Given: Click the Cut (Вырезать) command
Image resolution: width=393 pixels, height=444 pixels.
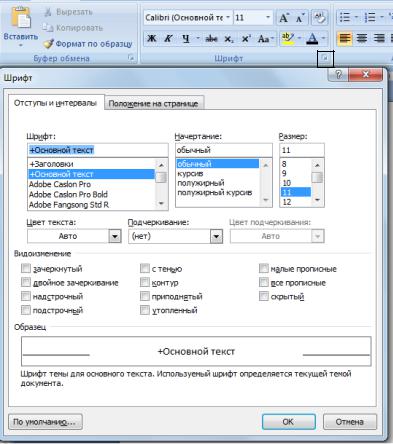Looking at the screenshot, I should click(x=68, y=12).
